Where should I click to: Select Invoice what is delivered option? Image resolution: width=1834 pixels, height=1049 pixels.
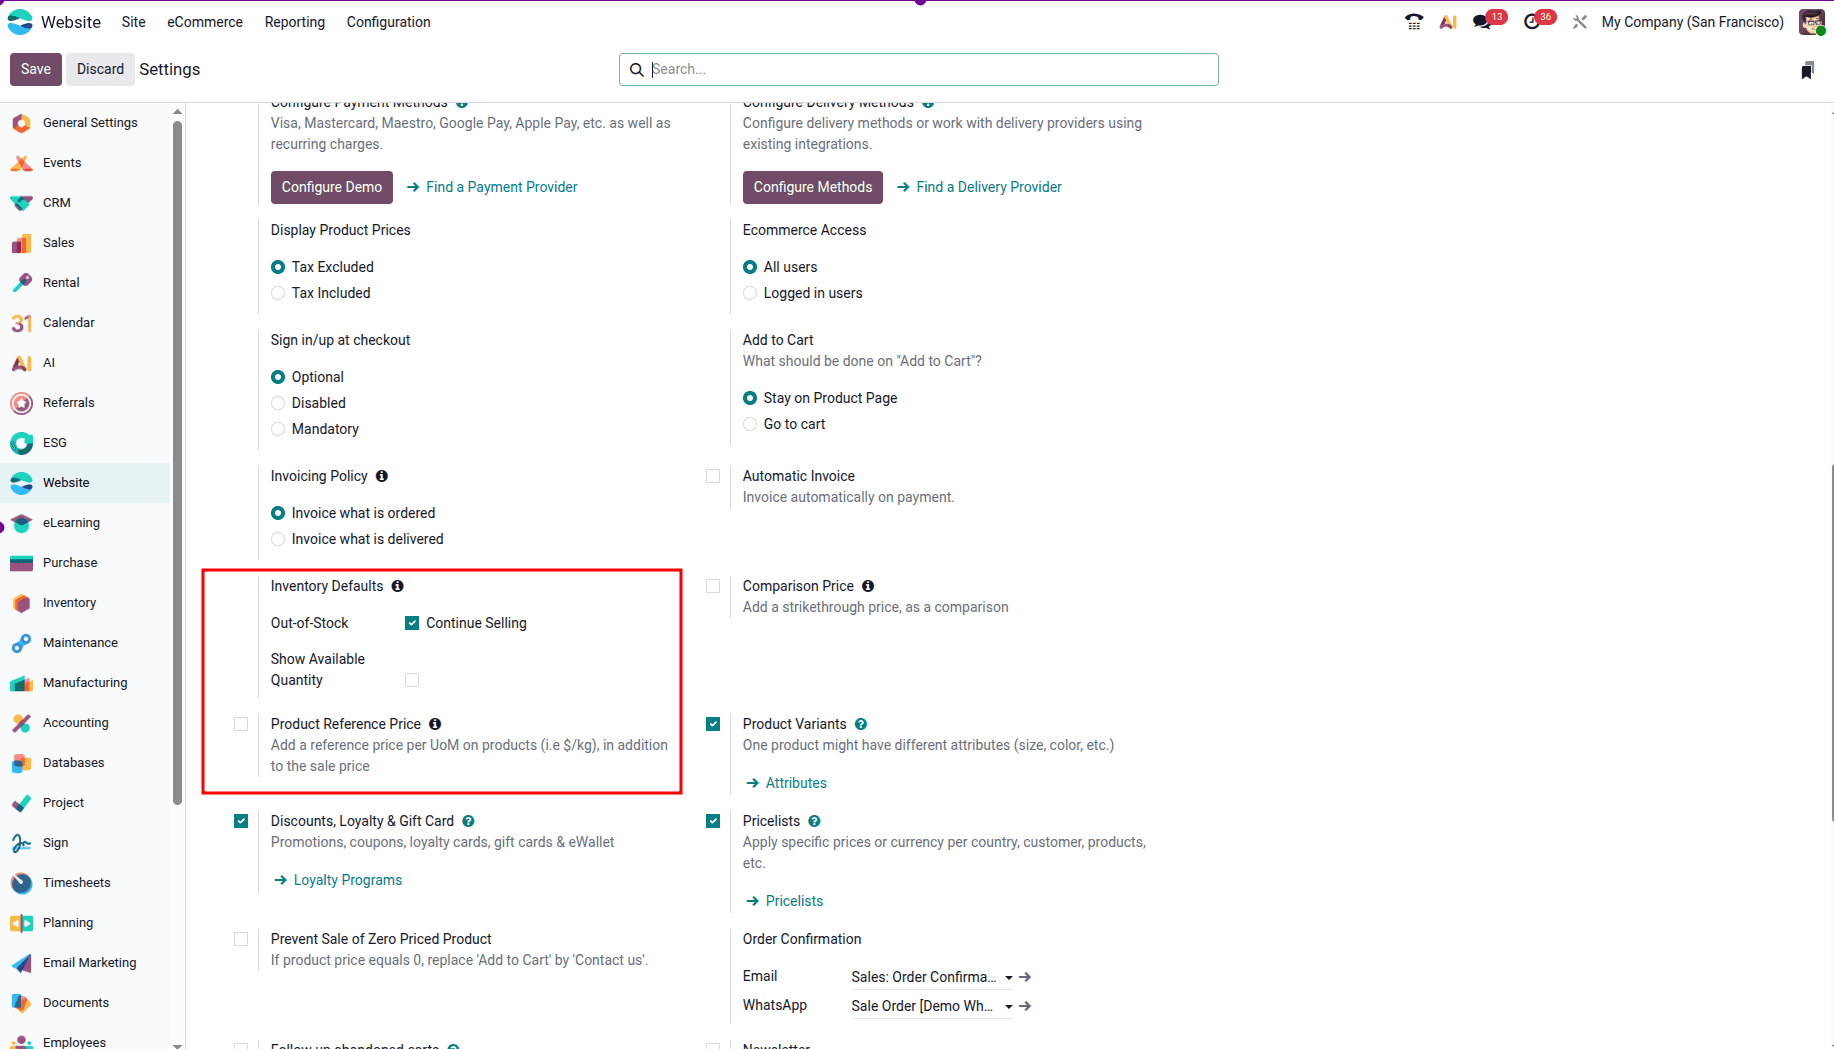(x=278, y=539)
